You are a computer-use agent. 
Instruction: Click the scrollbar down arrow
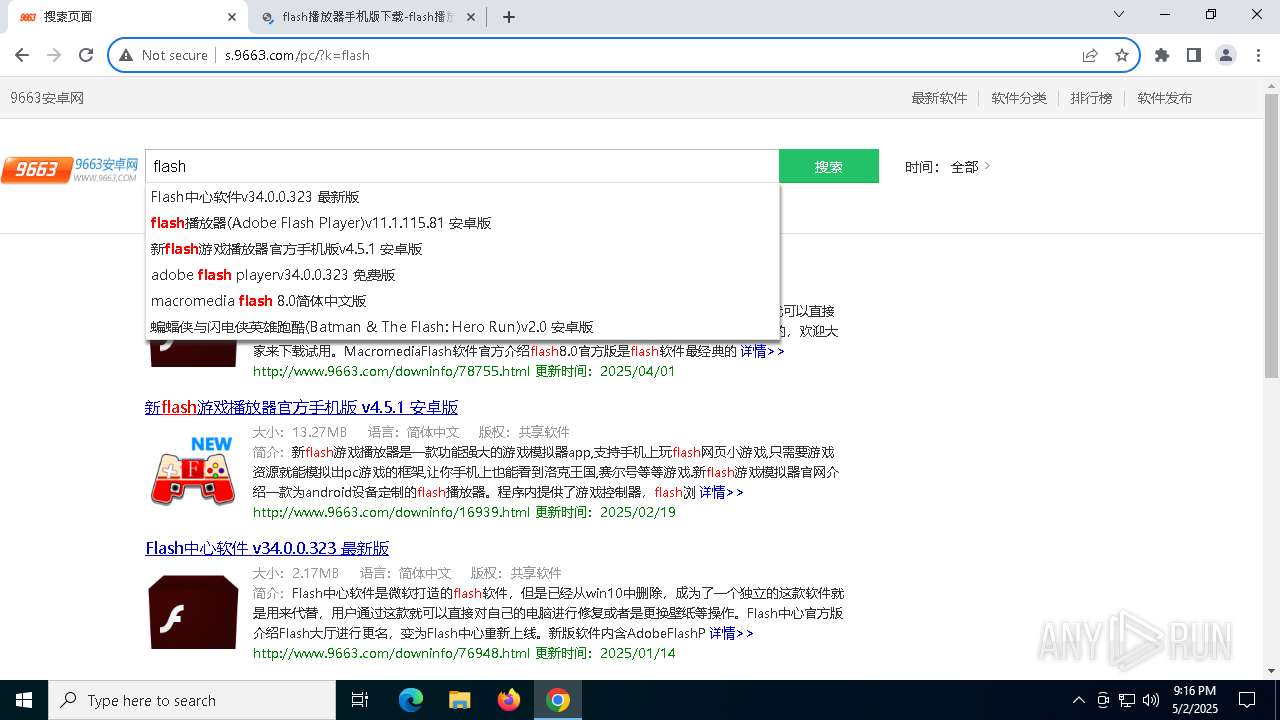click(1271, 671)
